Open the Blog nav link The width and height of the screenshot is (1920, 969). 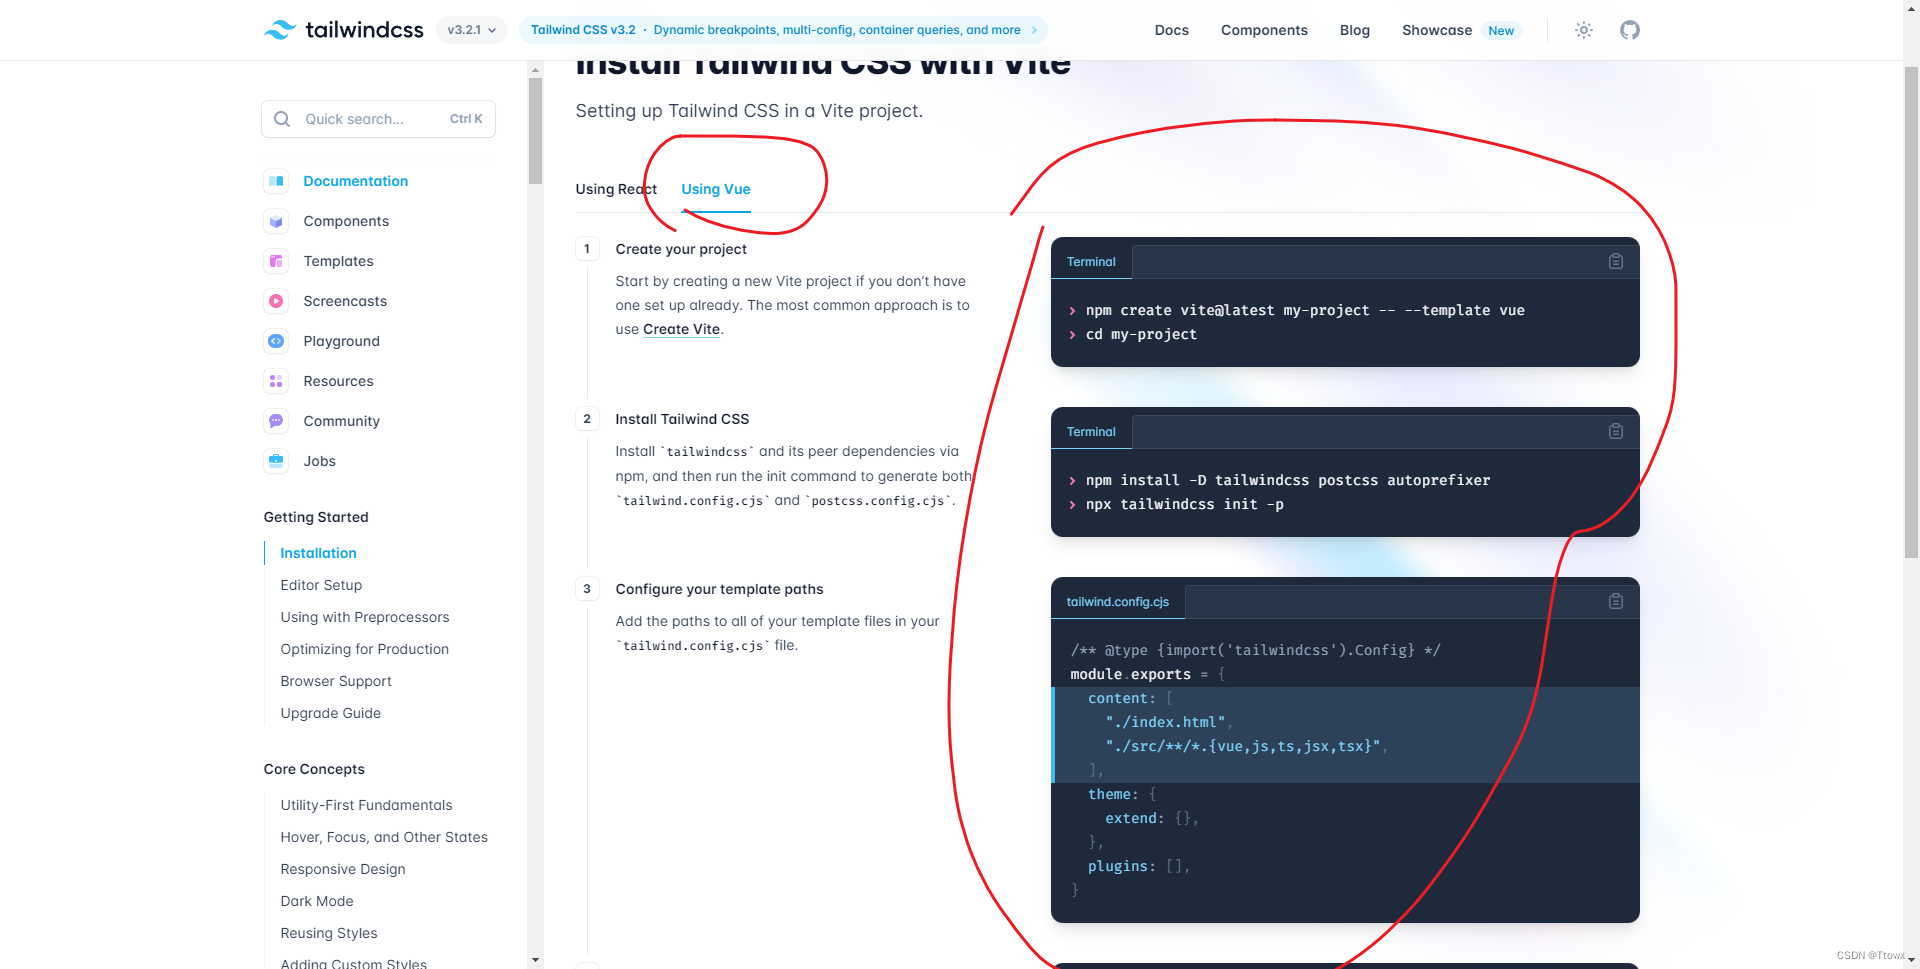click(1354, 30)
